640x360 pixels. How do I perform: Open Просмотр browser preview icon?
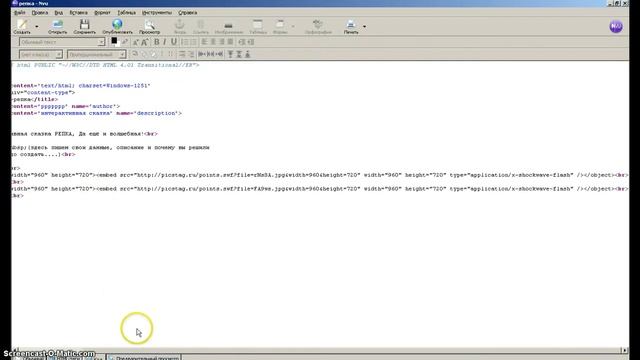click(x=149, y=27)
